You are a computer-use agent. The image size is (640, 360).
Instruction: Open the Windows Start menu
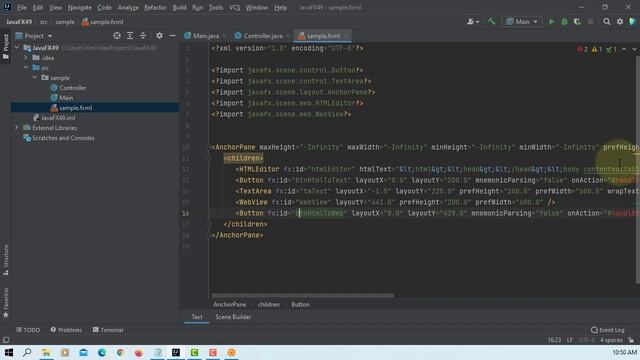click(9, 352)
